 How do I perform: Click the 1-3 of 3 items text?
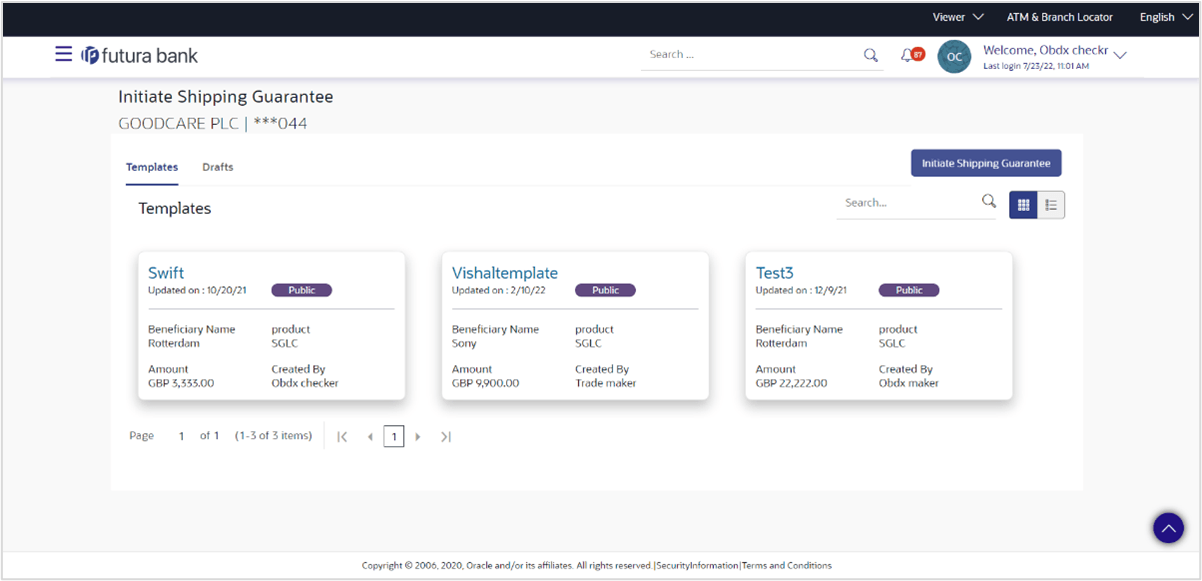pos(274,436)
